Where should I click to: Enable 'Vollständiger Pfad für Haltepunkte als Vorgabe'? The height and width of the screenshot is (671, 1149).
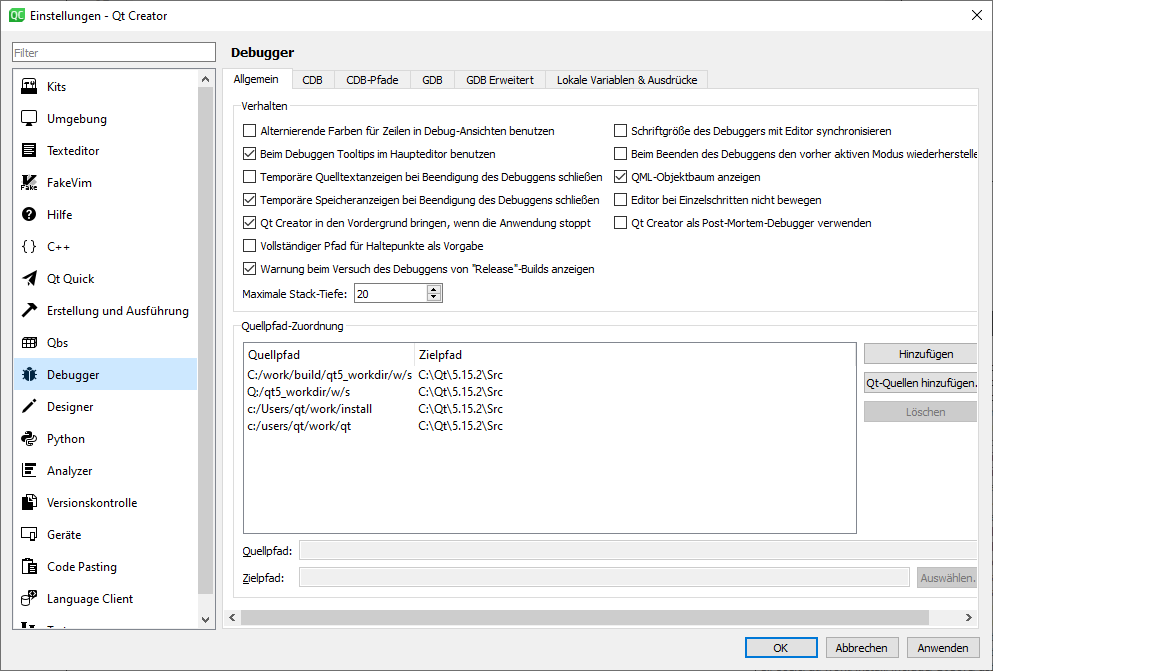tap(249, 245)
